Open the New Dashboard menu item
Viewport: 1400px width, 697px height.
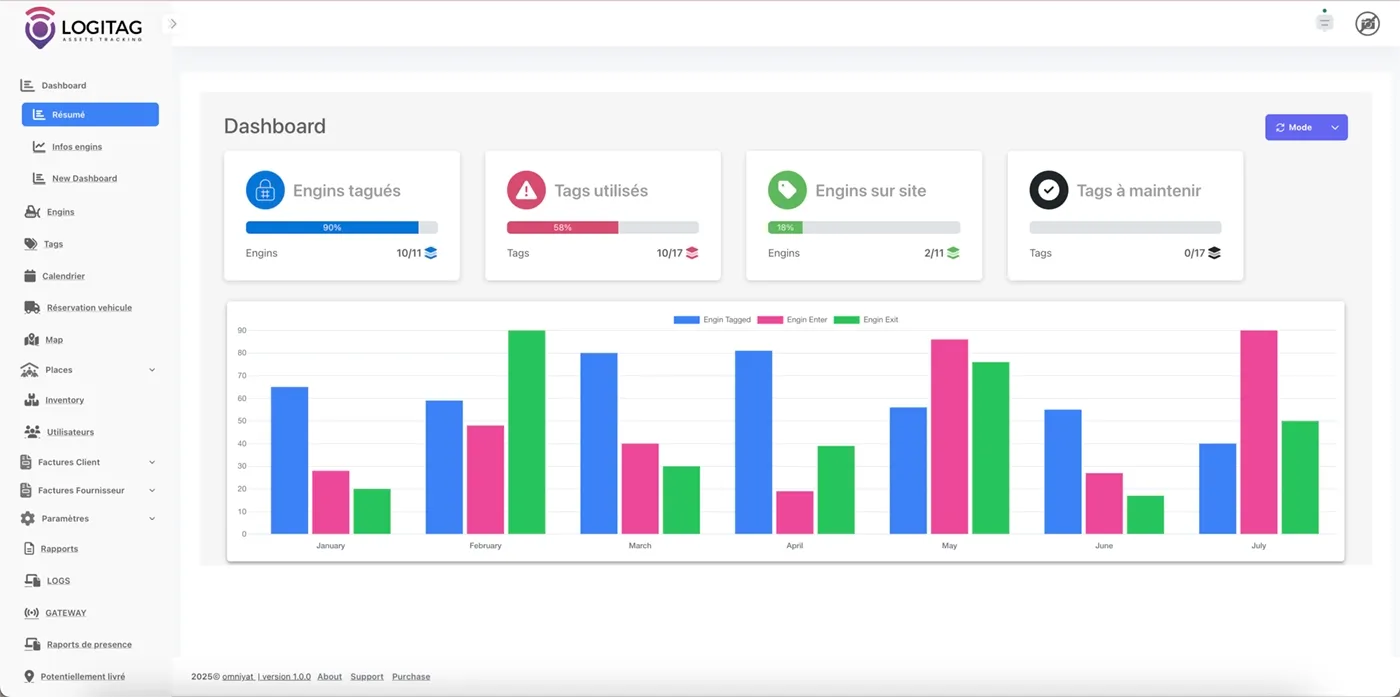click(85, 178)
